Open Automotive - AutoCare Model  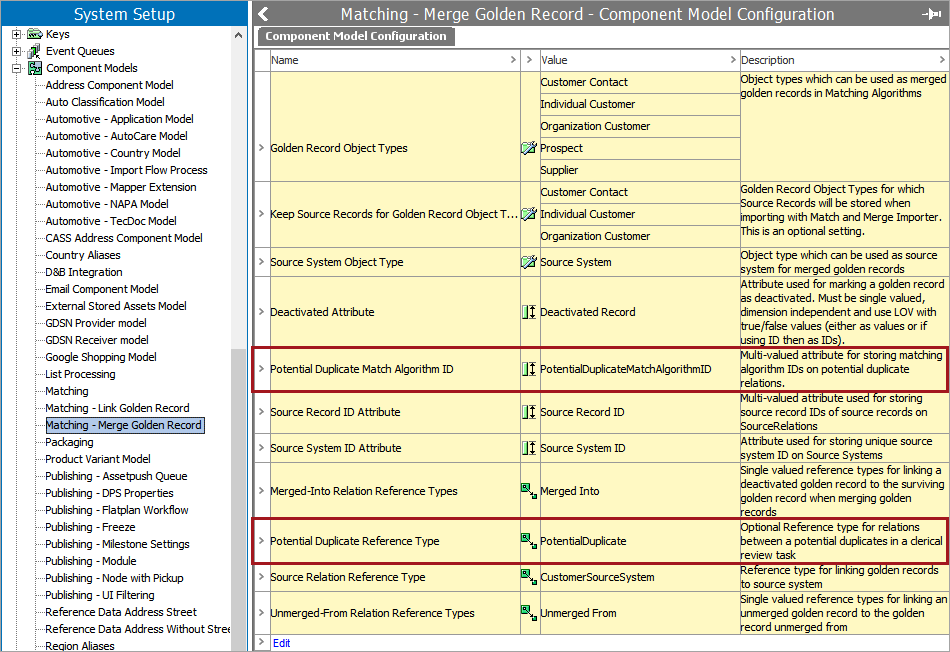click(116, 136)
